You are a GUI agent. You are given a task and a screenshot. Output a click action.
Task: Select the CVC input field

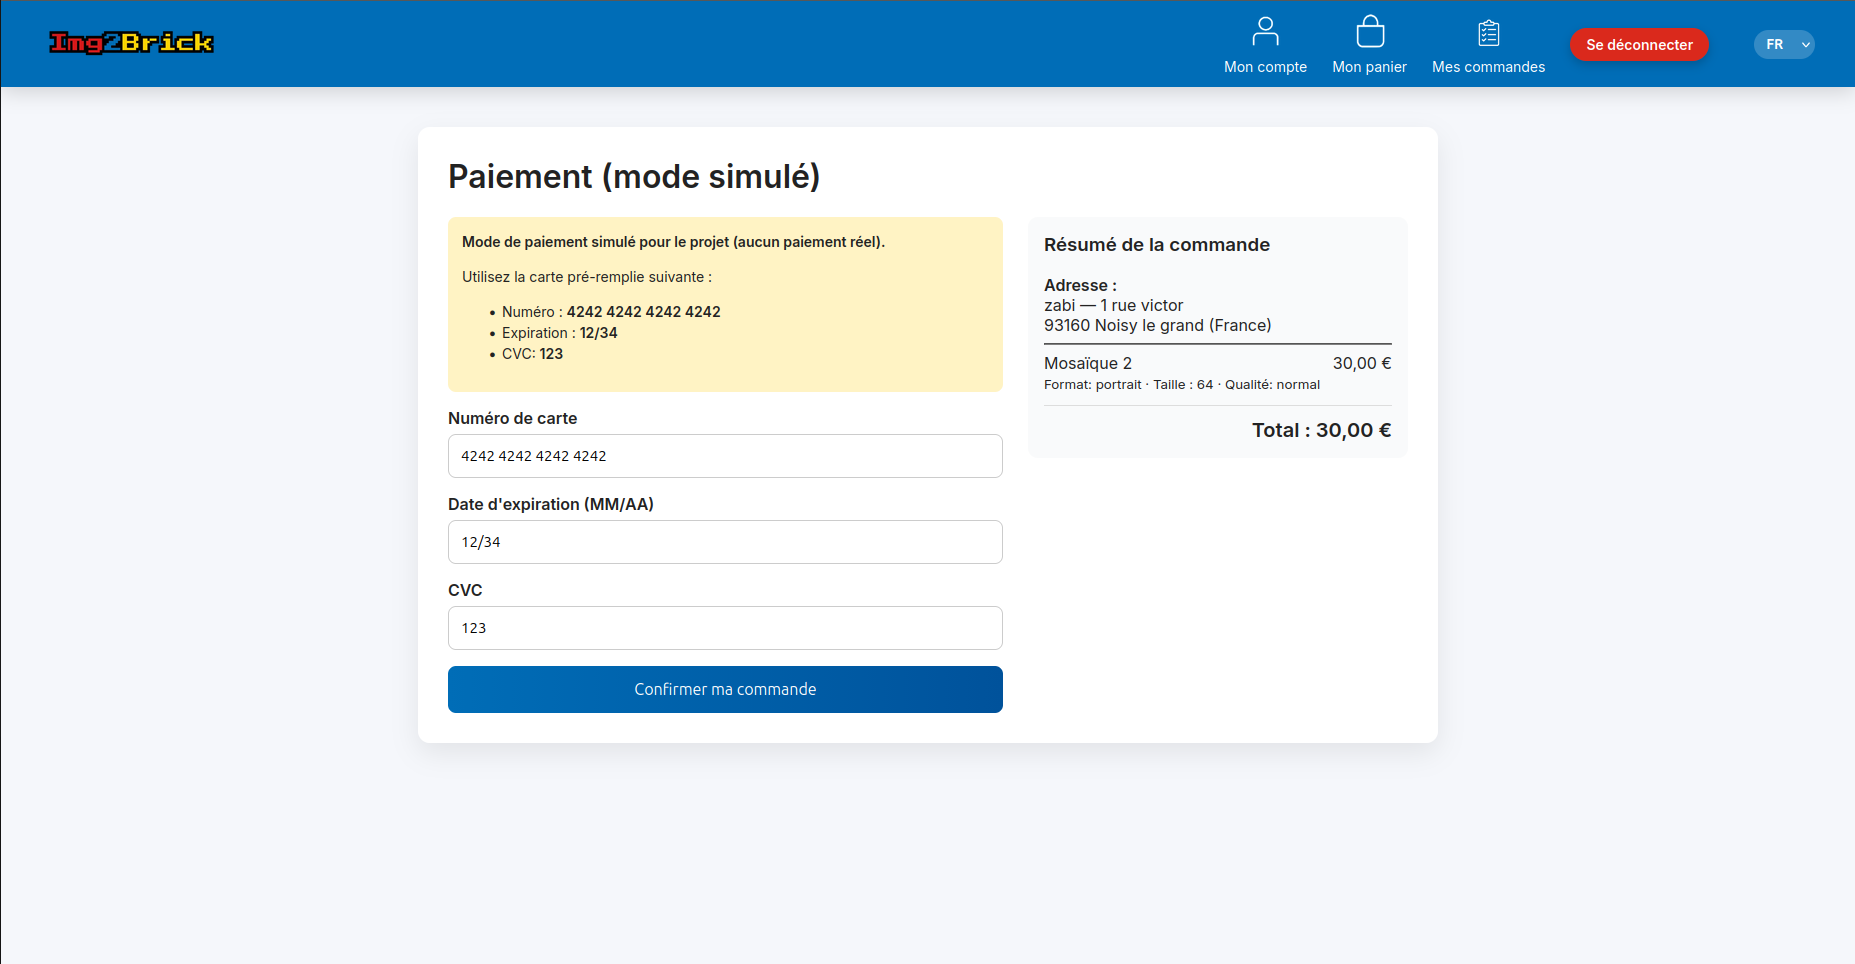pos(725,628)
